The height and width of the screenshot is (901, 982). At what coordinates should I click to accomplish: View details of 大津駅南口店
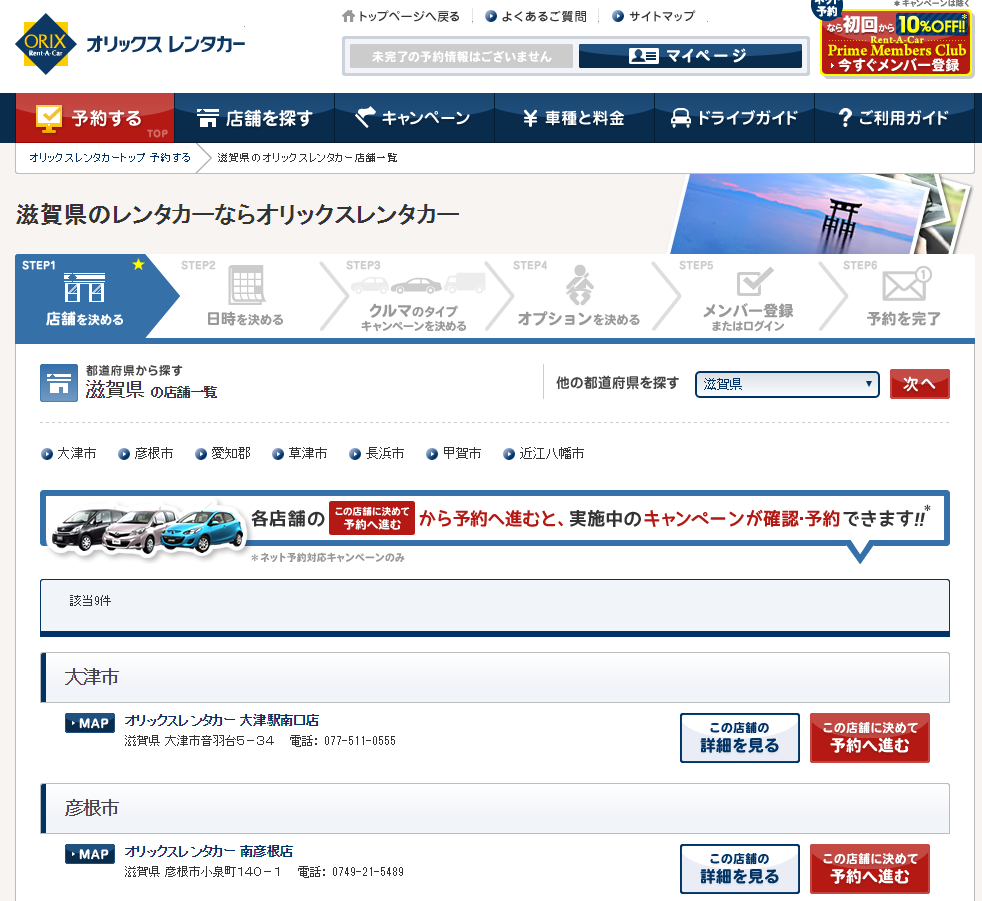pyautogui.click(x=740, y=737)
